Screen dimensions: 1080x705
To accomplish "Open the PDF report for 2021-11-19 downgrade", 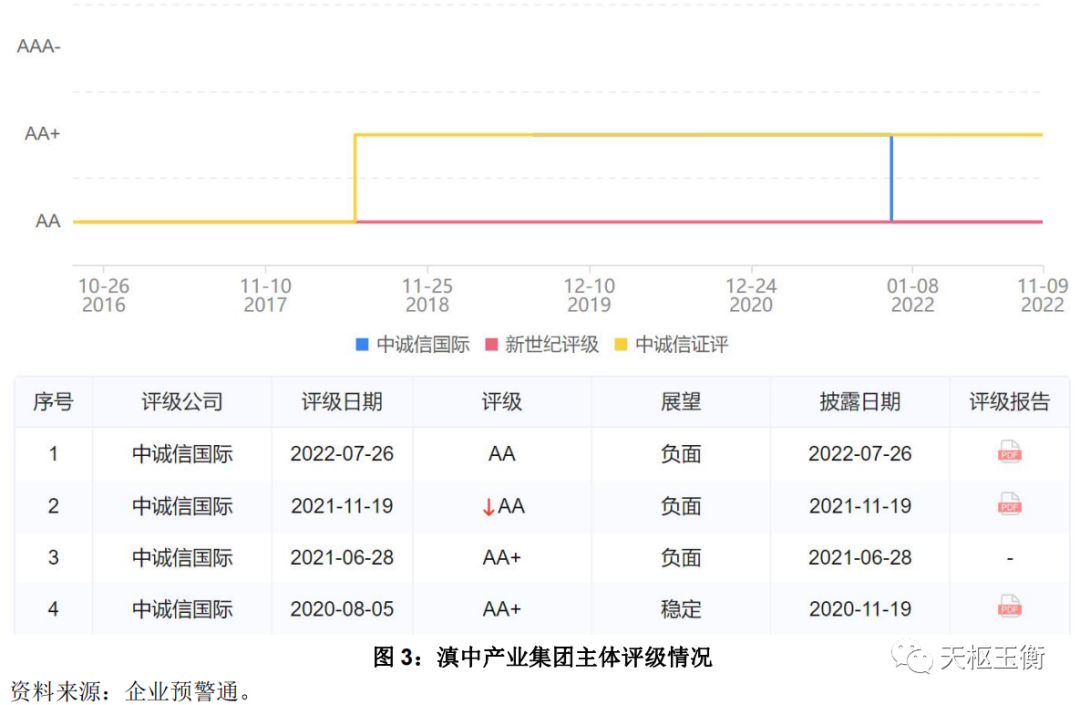I will 1009,505.
